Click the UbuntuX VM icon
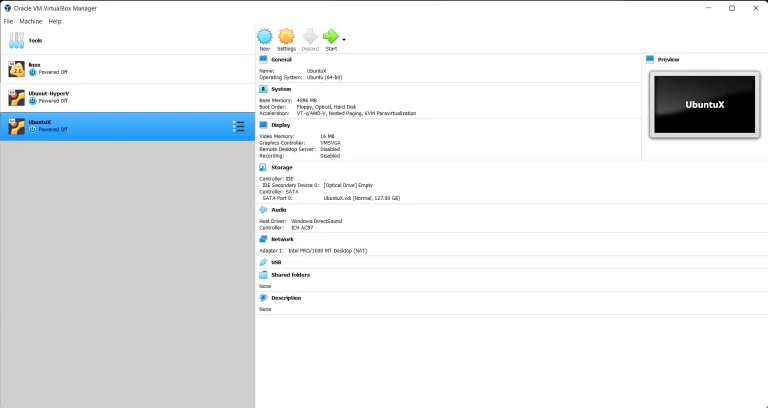Screen dimensions: 768x408 click(x=16, y=126)
